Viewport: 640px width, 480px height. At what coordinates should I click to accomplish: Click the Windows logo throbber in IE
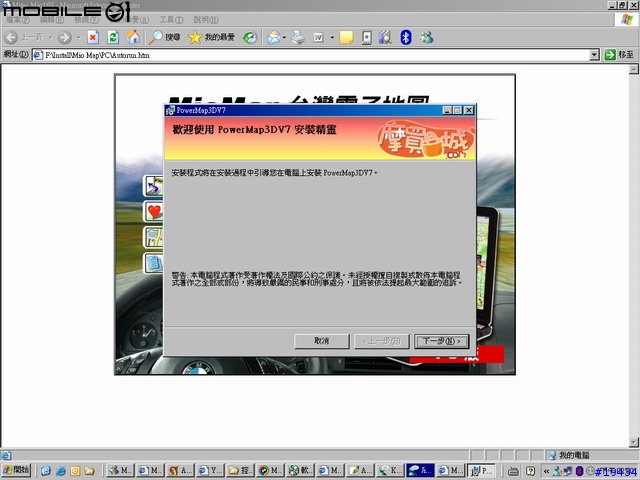tap(627, 20)
